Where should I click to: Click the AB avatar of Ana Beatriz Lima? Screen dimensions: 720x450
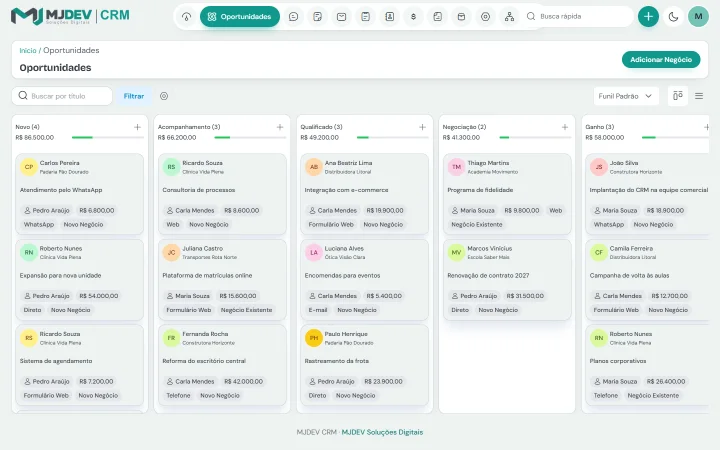pyautogui.click(x=314, y=167)
